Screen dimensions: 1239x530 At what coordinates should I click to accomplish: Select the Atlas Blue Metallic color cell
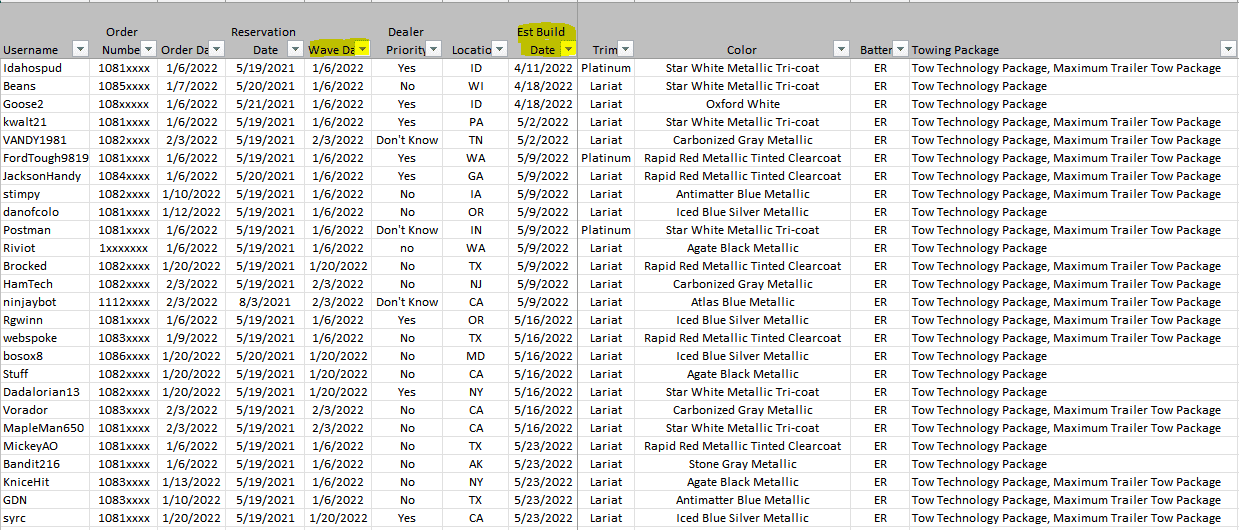pyautogui.click(x=742, y=302)
